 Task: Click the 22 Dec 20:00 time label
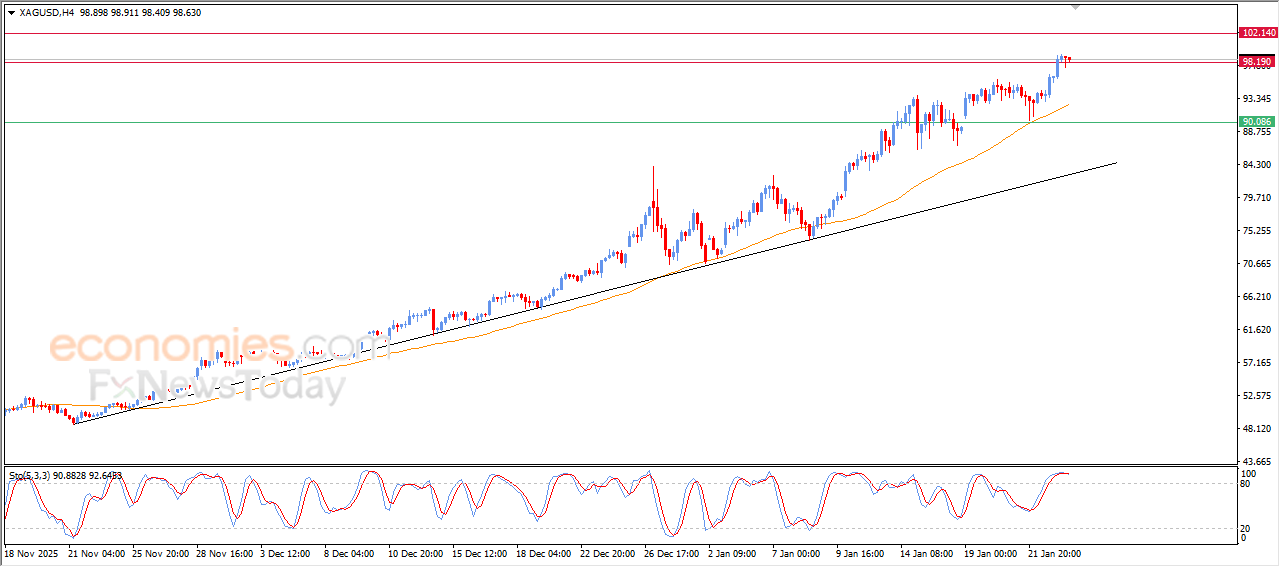point(609,553)
